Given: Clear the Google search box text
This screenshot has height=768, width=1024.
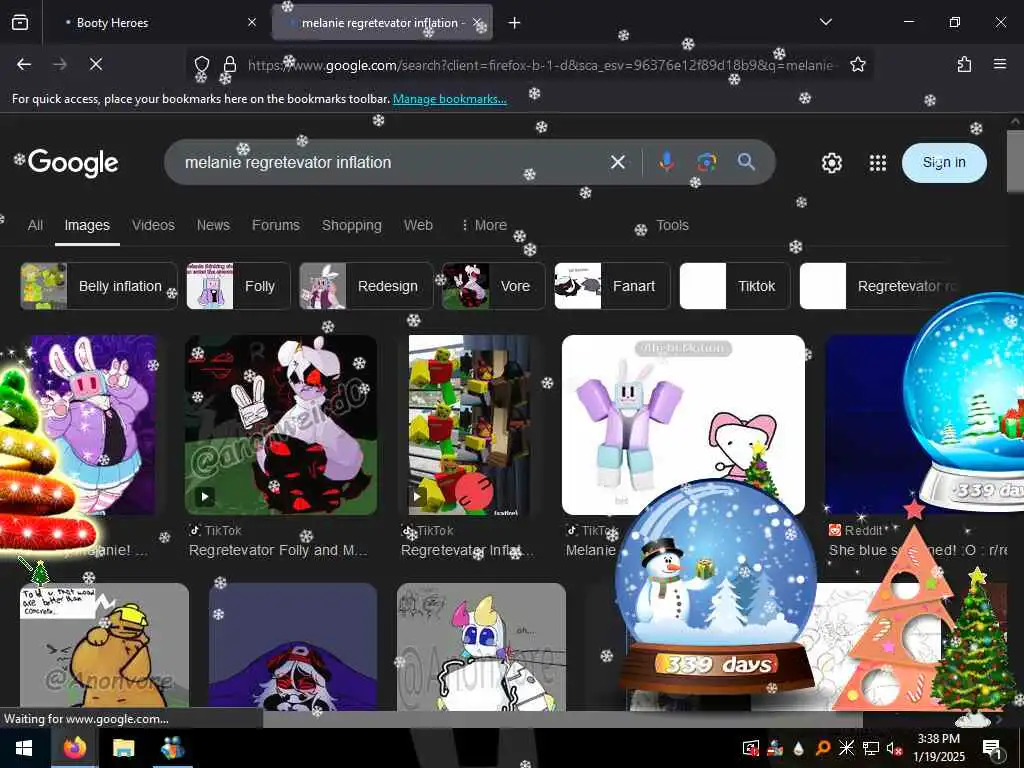Looking at the screenshot, I should tap(617, 162).
